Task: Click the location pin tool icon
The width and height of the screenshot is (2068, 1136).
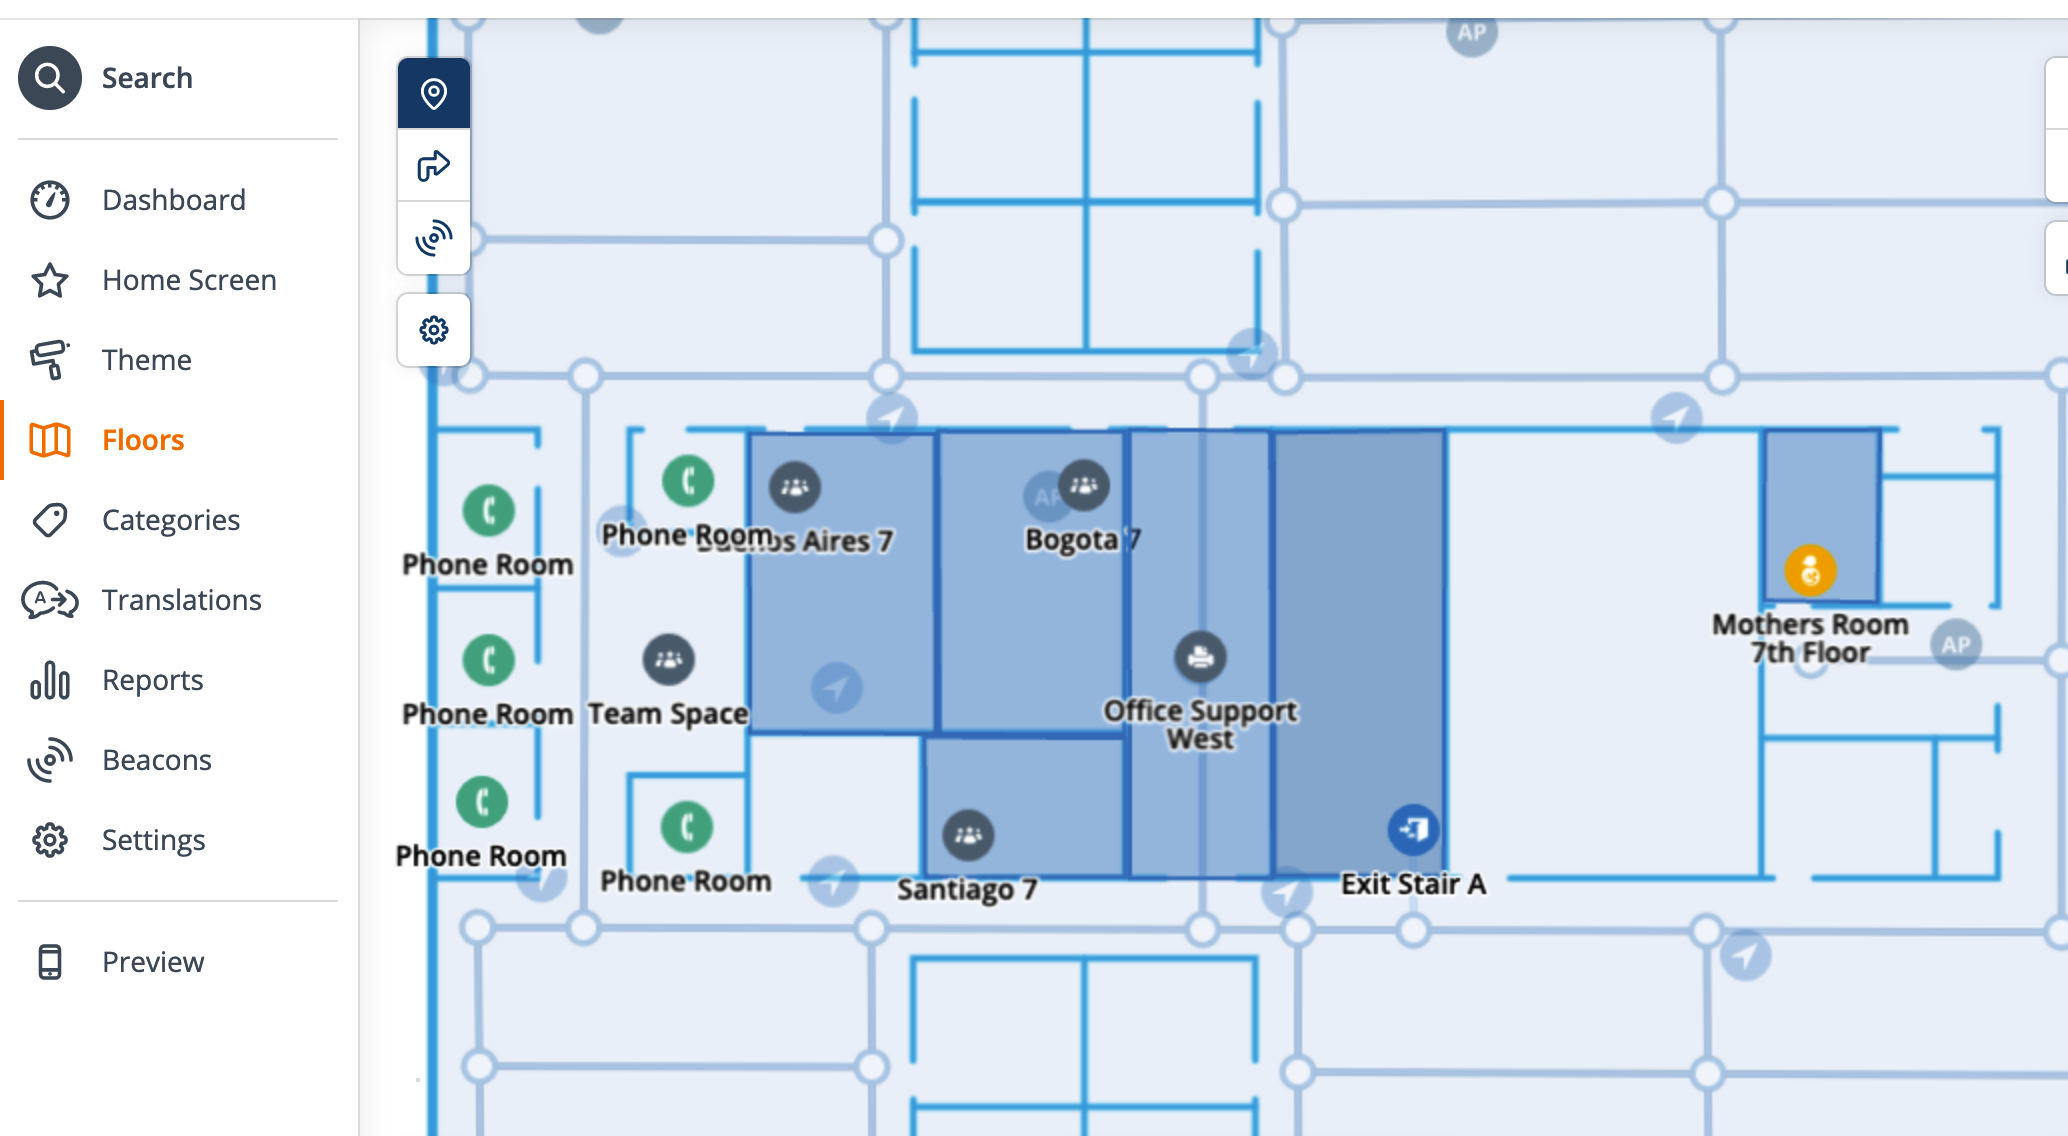Action: point(435,92)
